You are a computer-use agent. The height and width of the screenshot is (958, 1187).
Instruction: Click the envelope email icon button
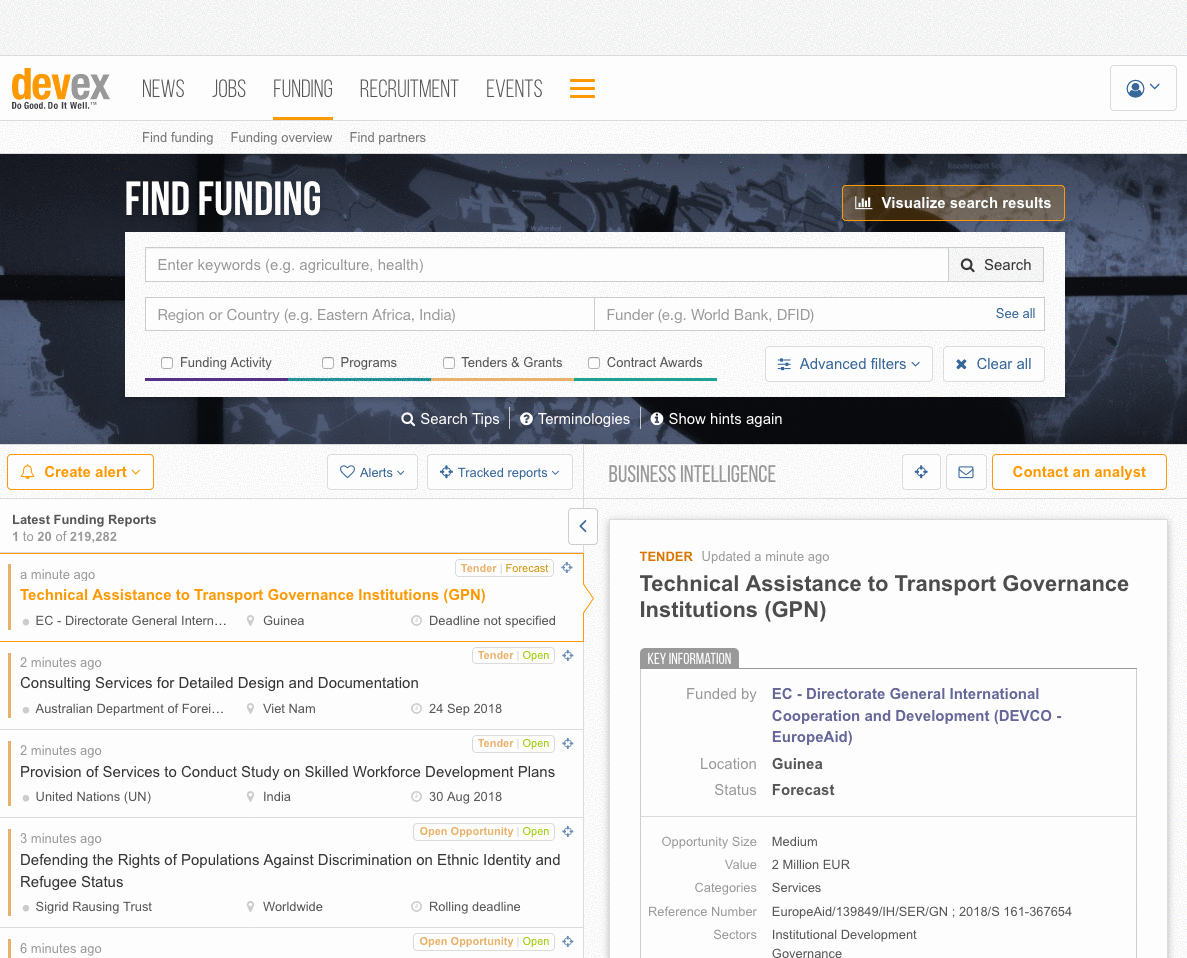(966, 472)
